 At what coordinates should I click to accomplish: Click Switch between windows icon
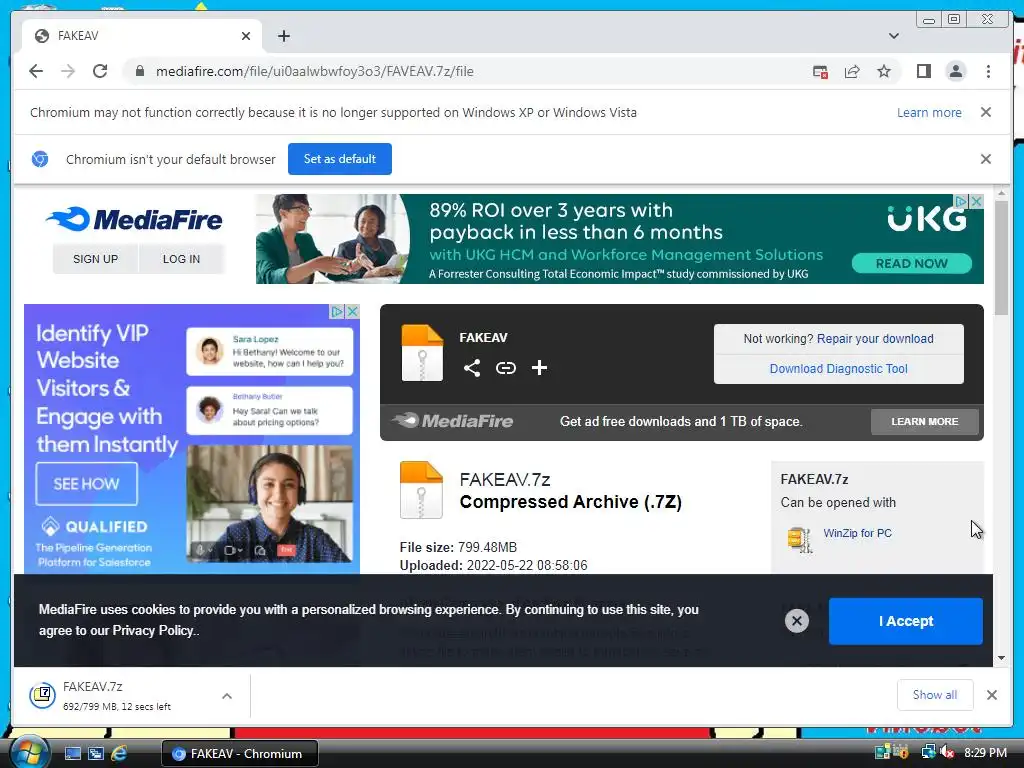tap(96, 754)
